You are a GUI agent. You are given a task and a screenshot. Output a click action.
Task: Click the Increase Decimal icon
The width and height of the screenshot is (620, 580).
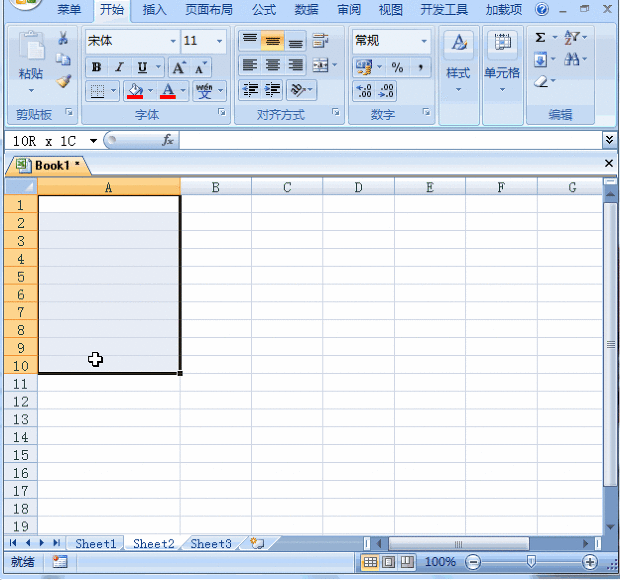tap(364, 92)
